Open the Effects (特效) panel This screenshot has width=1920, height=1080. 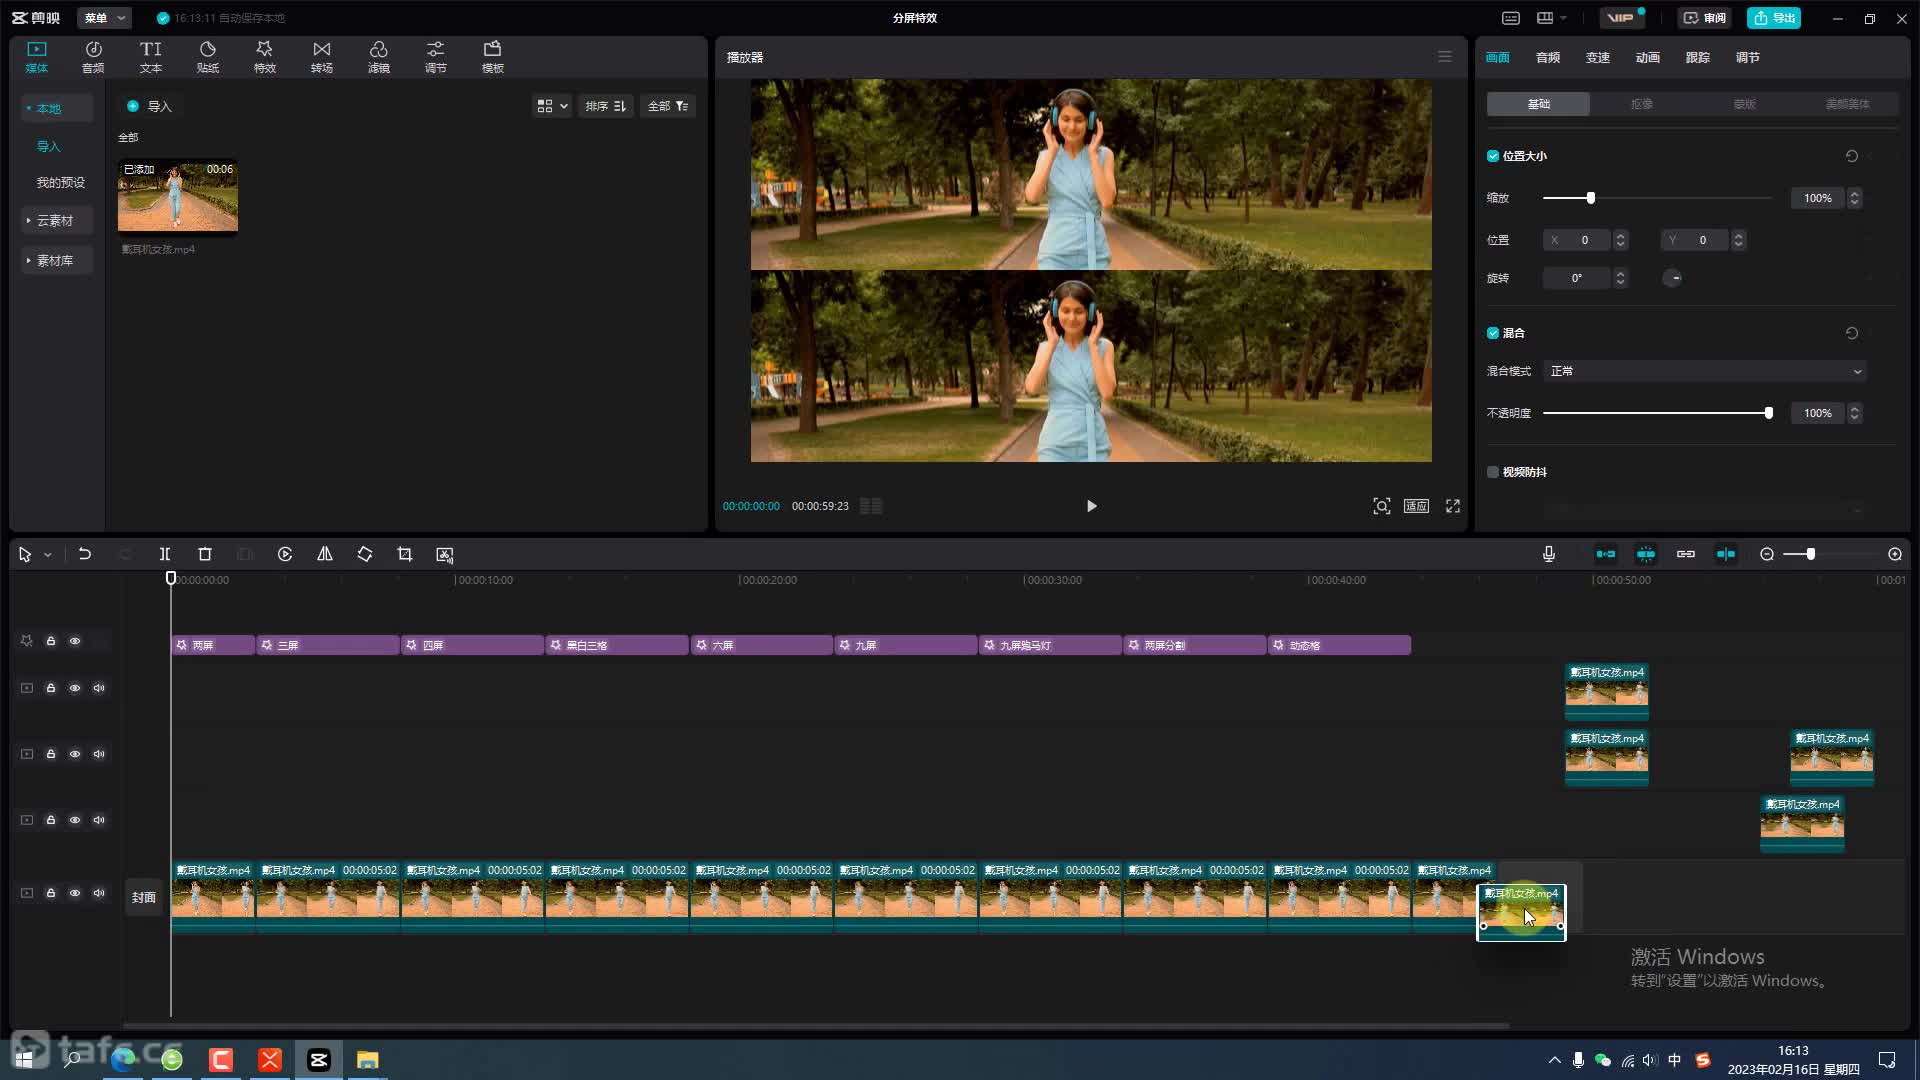click(264, 57)
